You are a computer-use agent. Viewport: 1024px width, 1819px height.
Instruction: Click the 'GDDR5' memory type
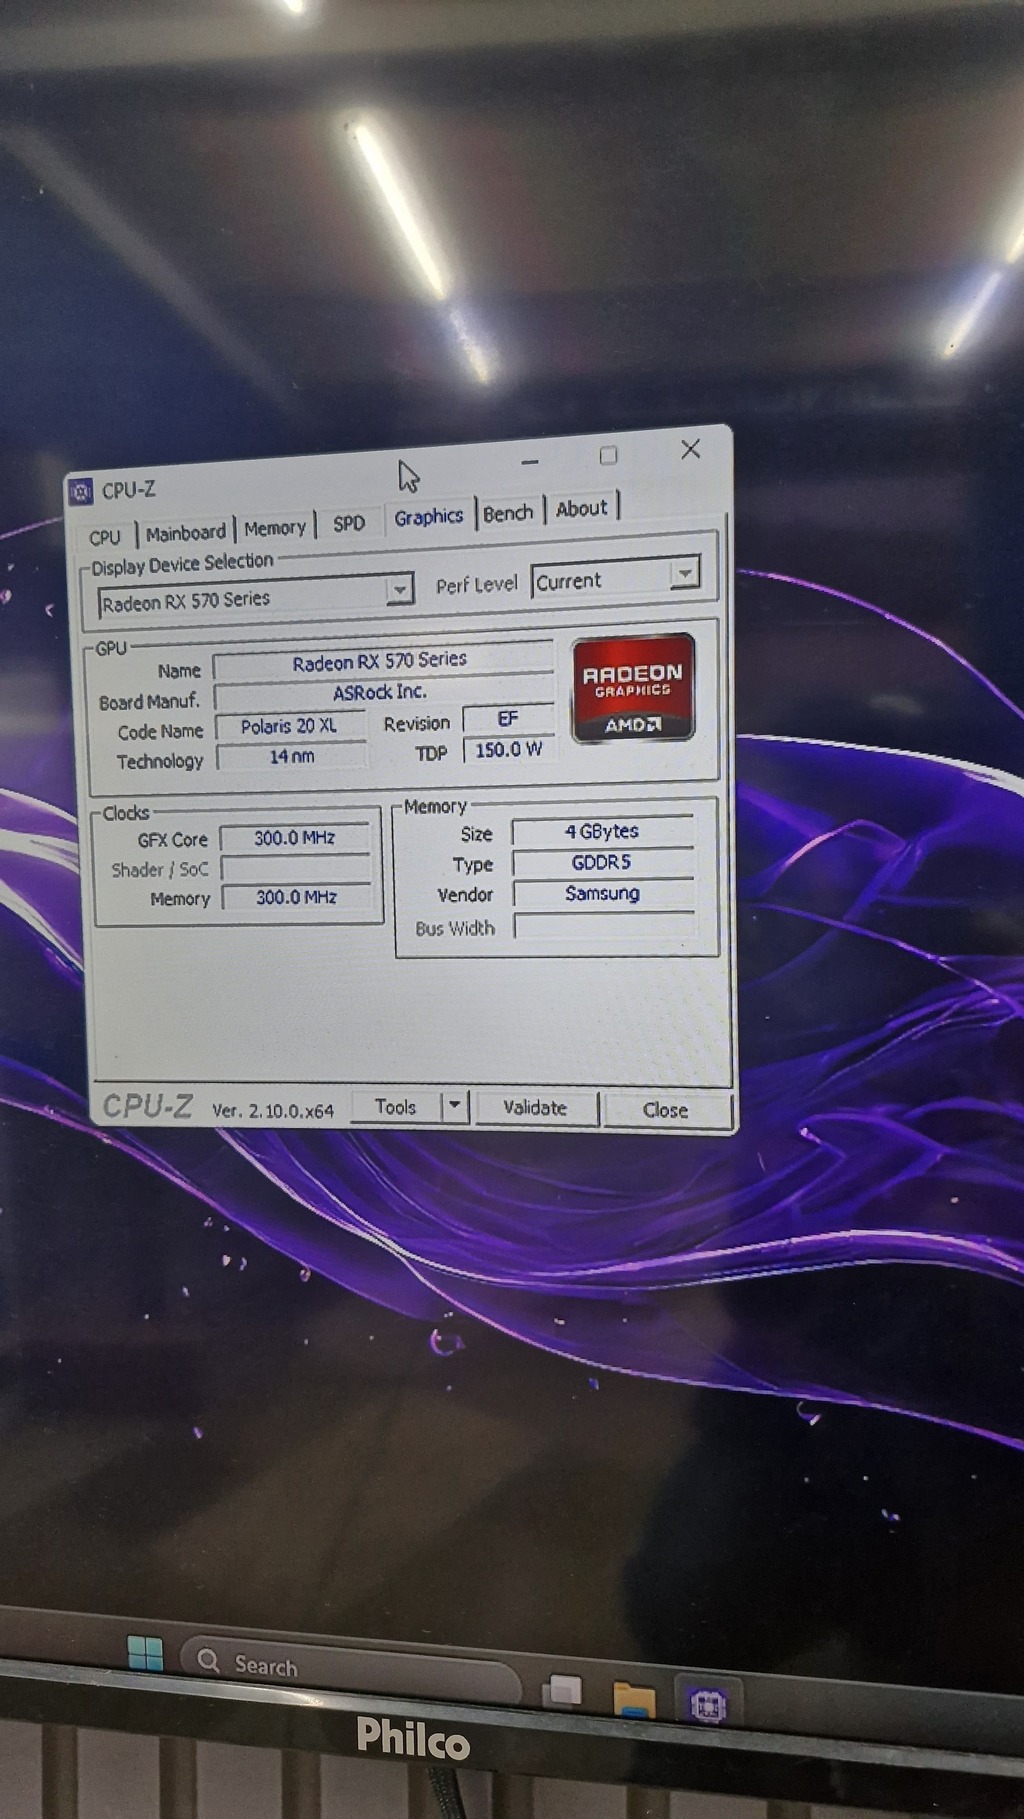603,862
